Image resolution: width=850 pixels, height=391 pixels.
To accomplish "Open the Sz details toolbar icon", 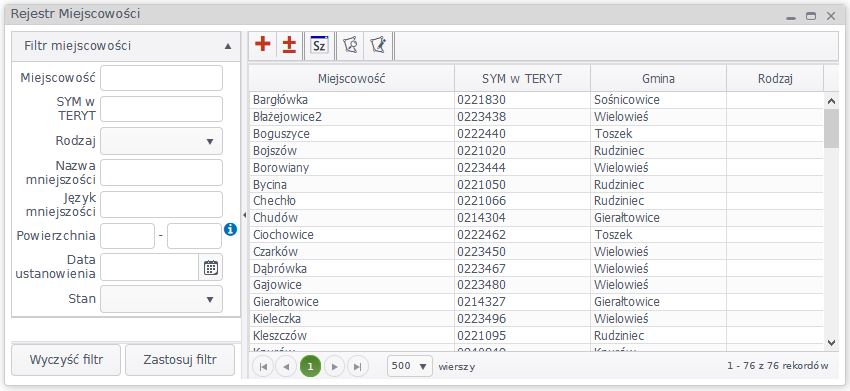I will pyautogui.click(x=319, y=45).
